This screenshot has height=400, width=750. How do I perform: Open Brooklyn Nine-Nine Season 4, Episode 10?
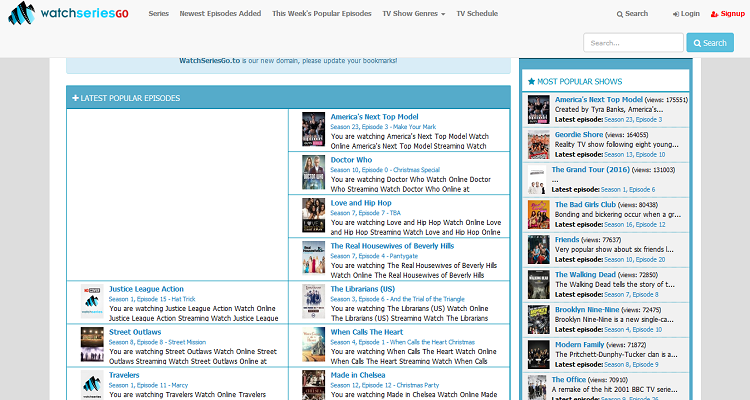pos(633,329)
